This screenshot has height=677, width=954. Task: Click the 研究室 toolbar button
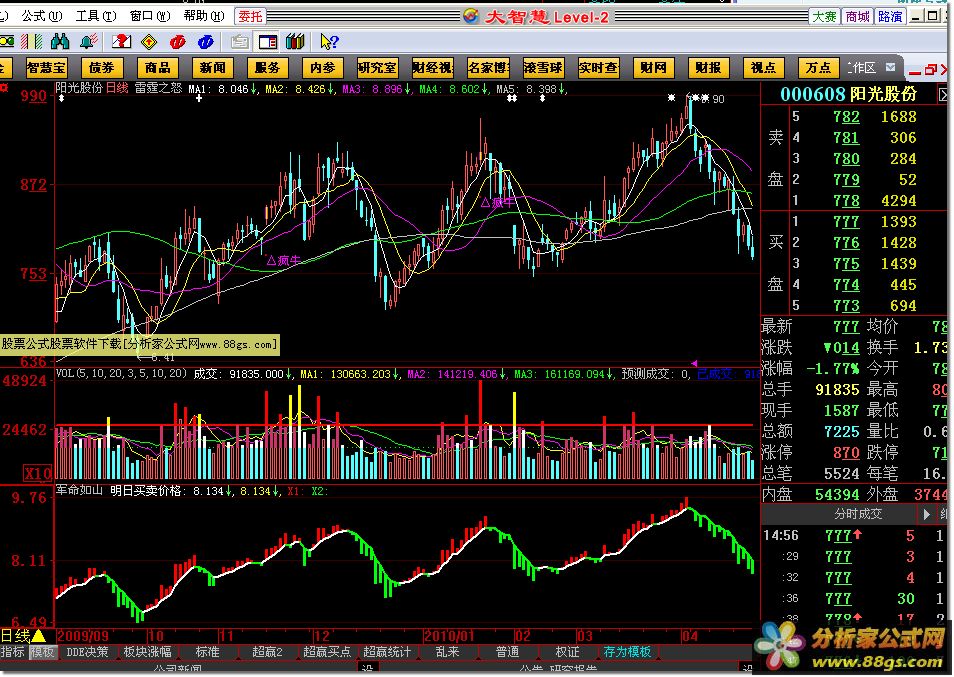(x=377, y=68)
